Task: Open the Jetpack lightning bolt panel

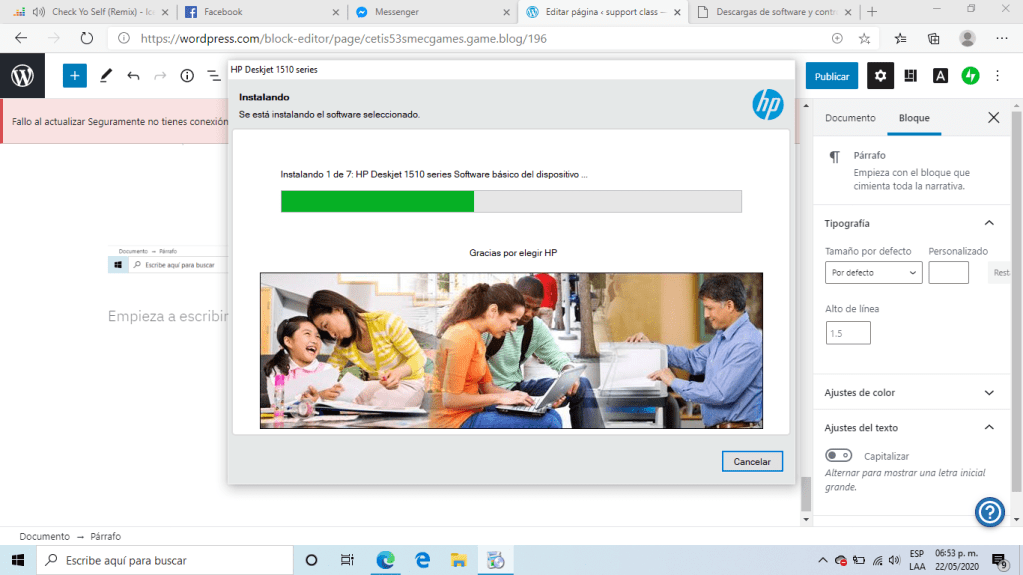Action: 970,76
